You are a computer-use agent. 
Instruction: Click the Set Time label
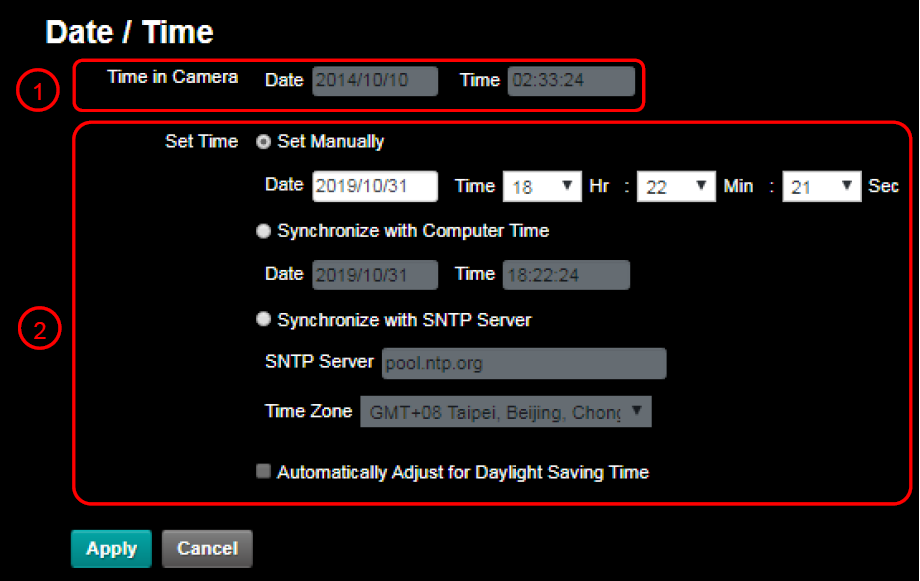coord(201,141)
